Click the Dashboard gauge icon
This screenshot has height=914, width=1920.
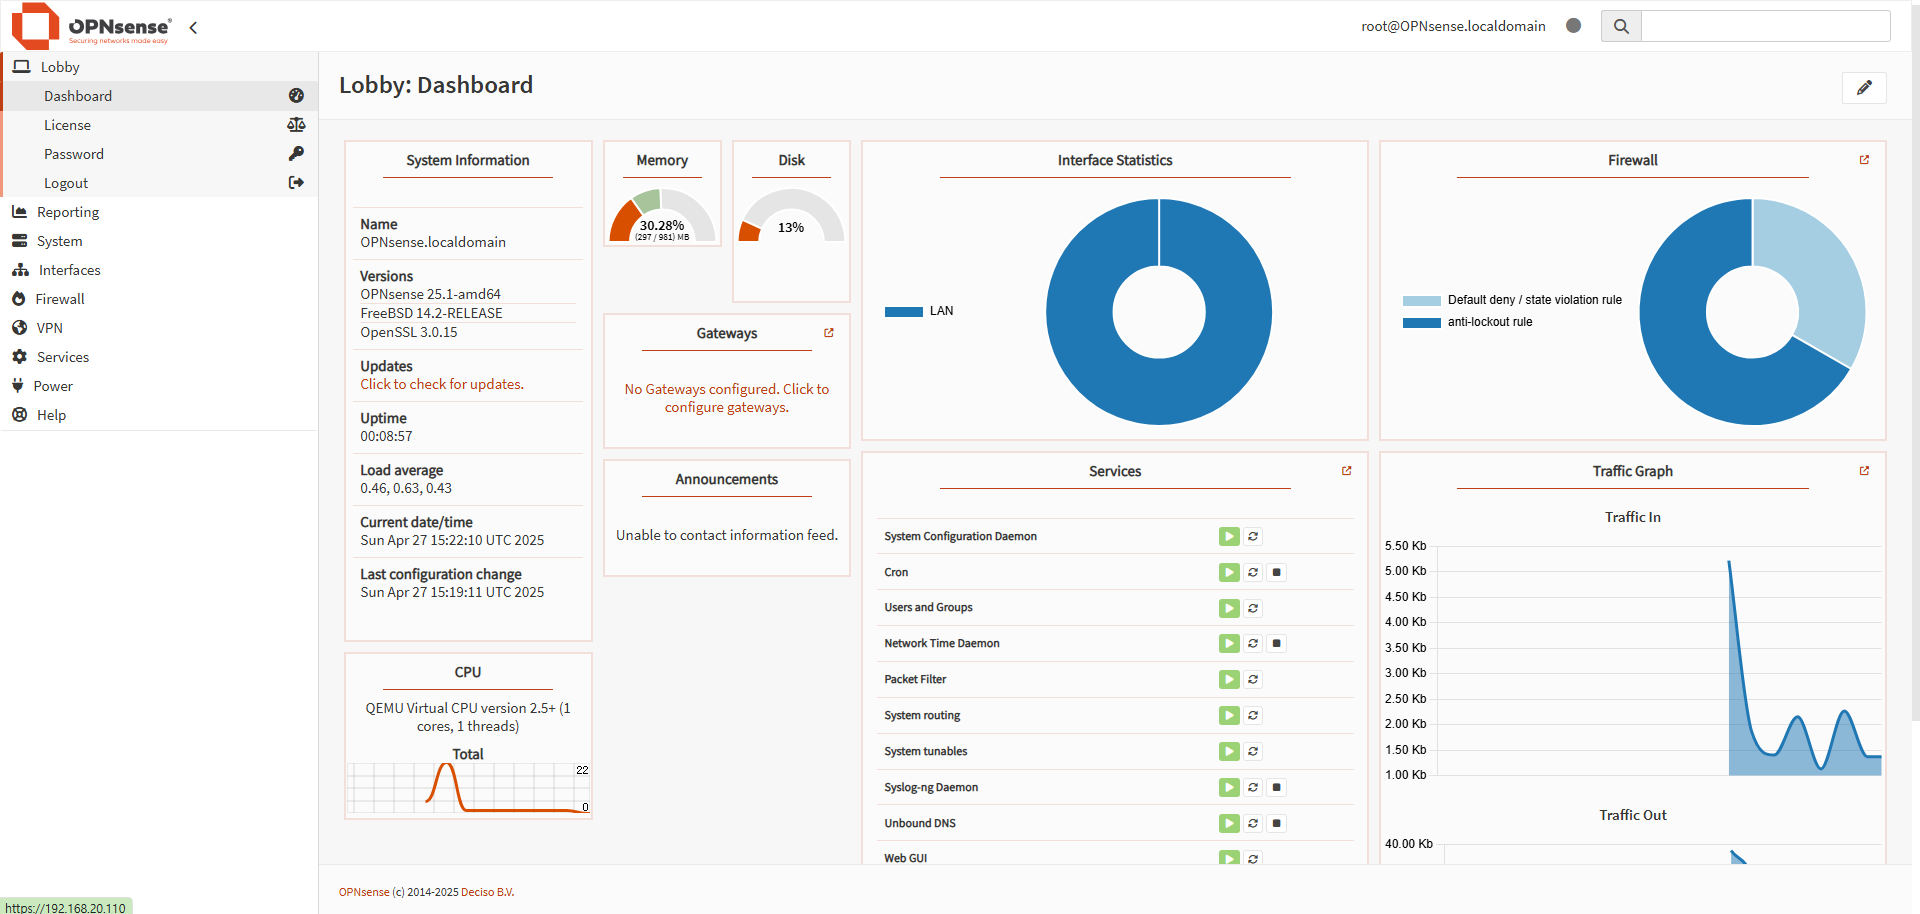pos(296,96)
